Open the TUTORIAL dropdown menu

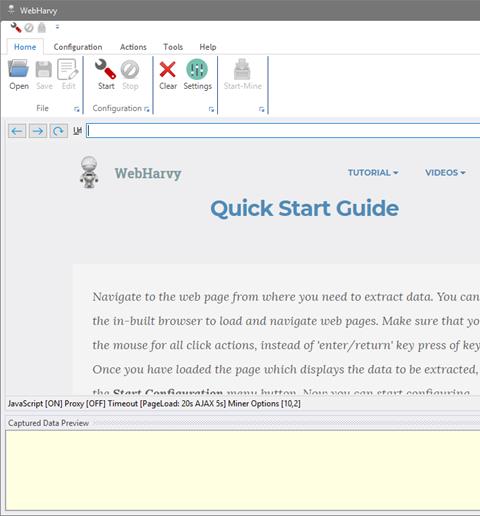pyautogui.click(x=373, y=173)
